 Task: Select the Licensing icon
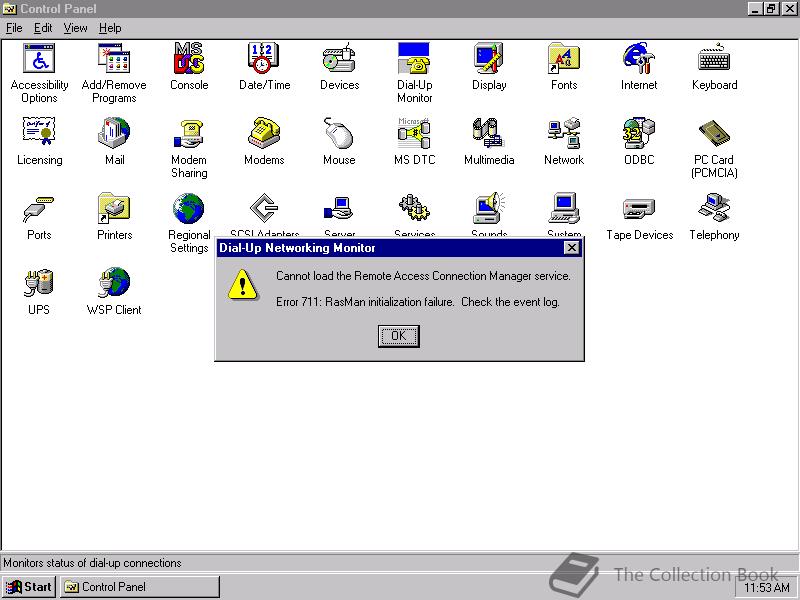(39, 133)
